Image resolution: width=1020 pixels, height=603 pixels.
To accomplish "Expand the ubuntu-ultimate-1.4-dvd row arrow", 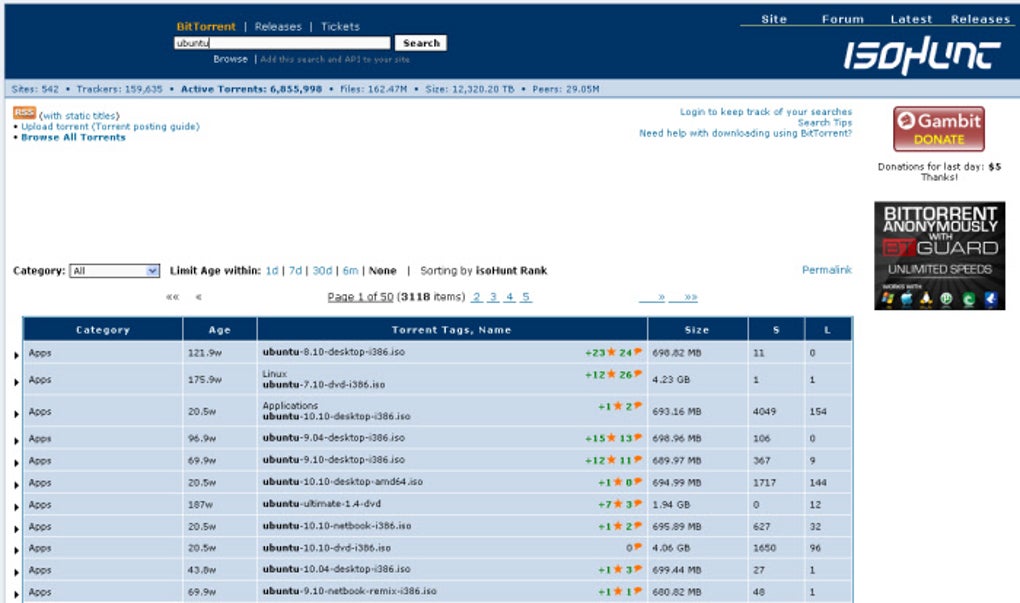I will click(x=16, y=507).
